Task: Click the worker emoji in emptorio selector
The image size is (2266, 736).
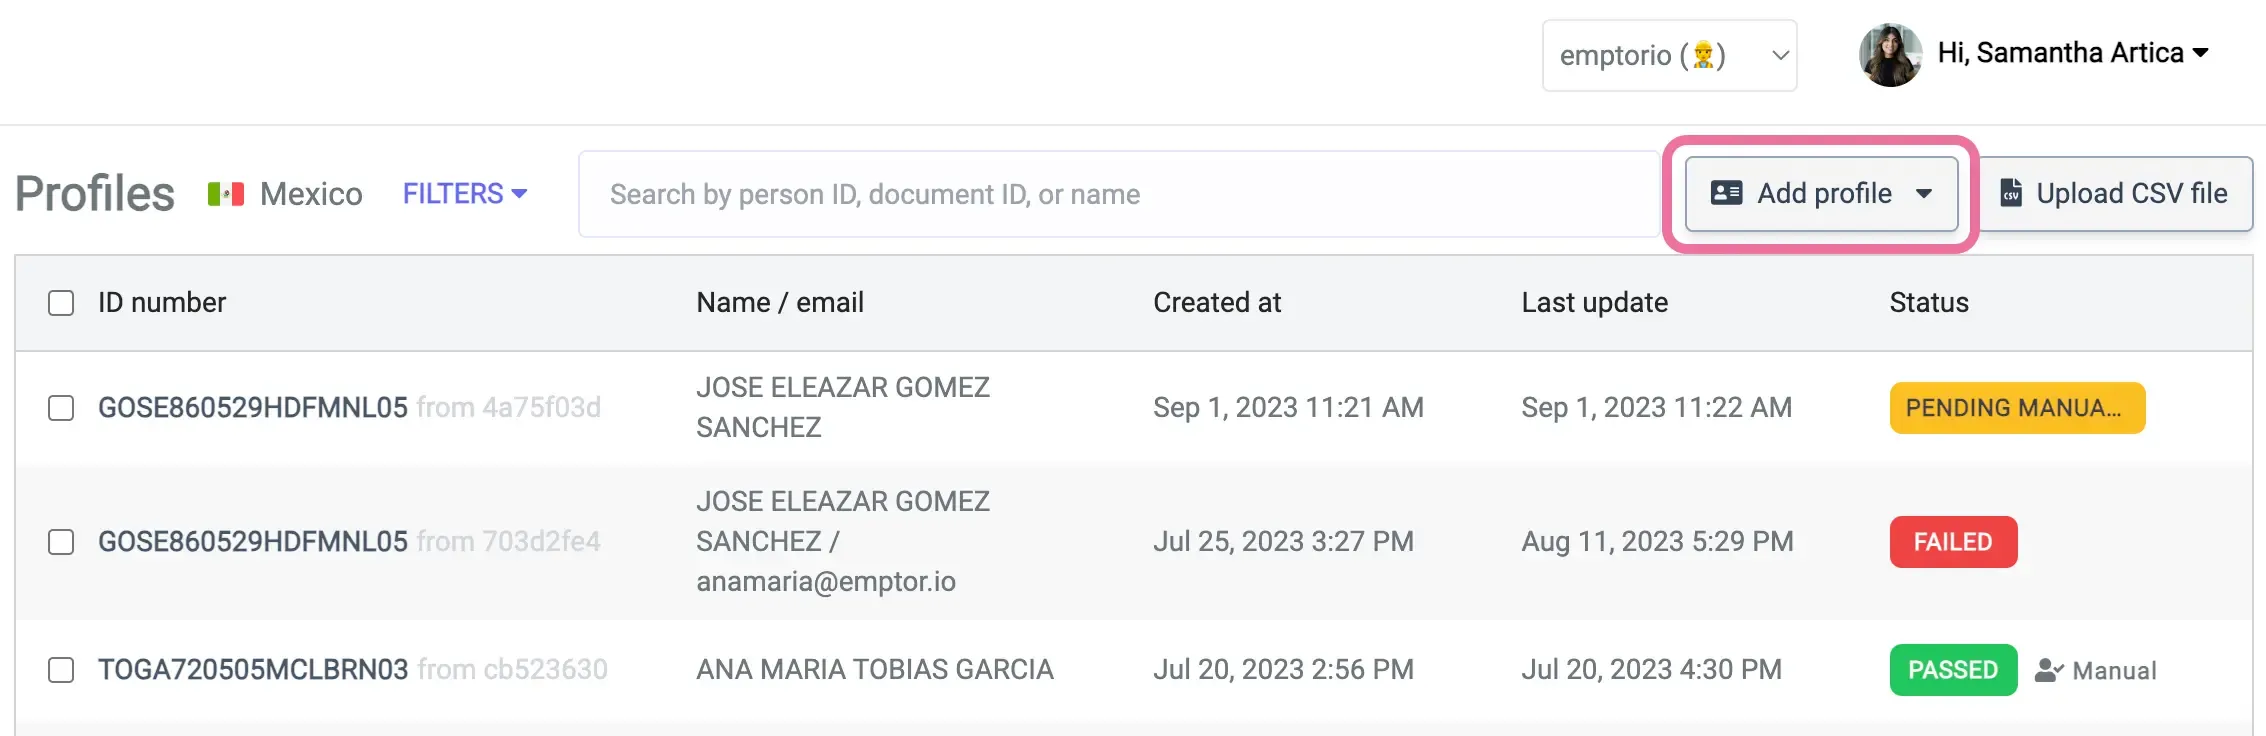Action: pyautogui.click(x=1703, y=55)
